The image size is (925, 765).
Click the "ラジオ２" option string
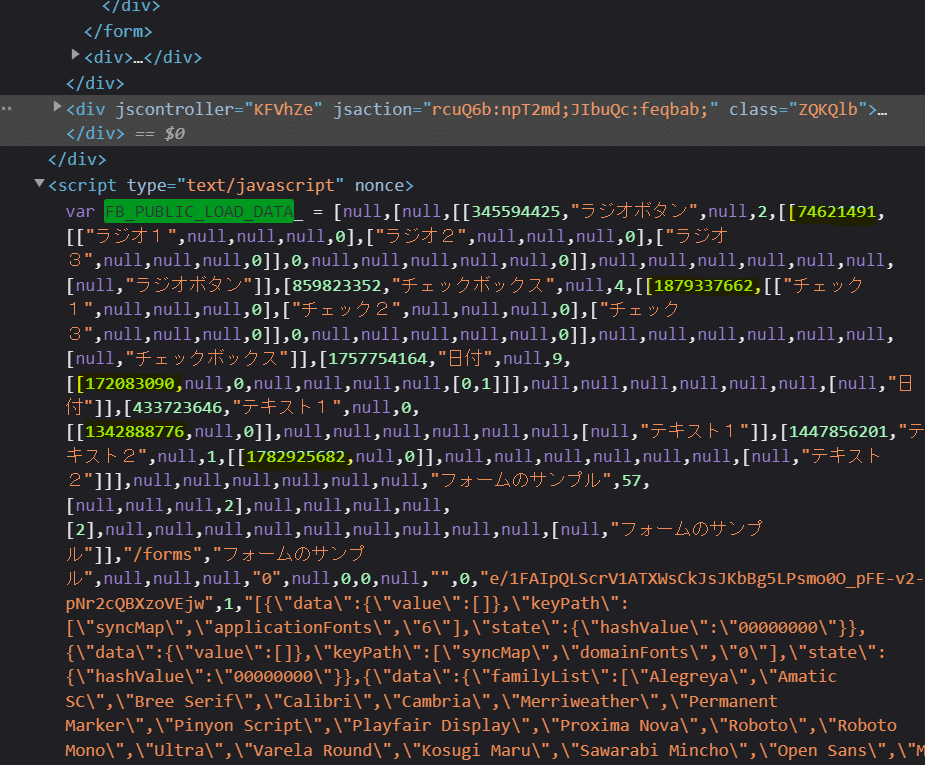tap(421, 237)
